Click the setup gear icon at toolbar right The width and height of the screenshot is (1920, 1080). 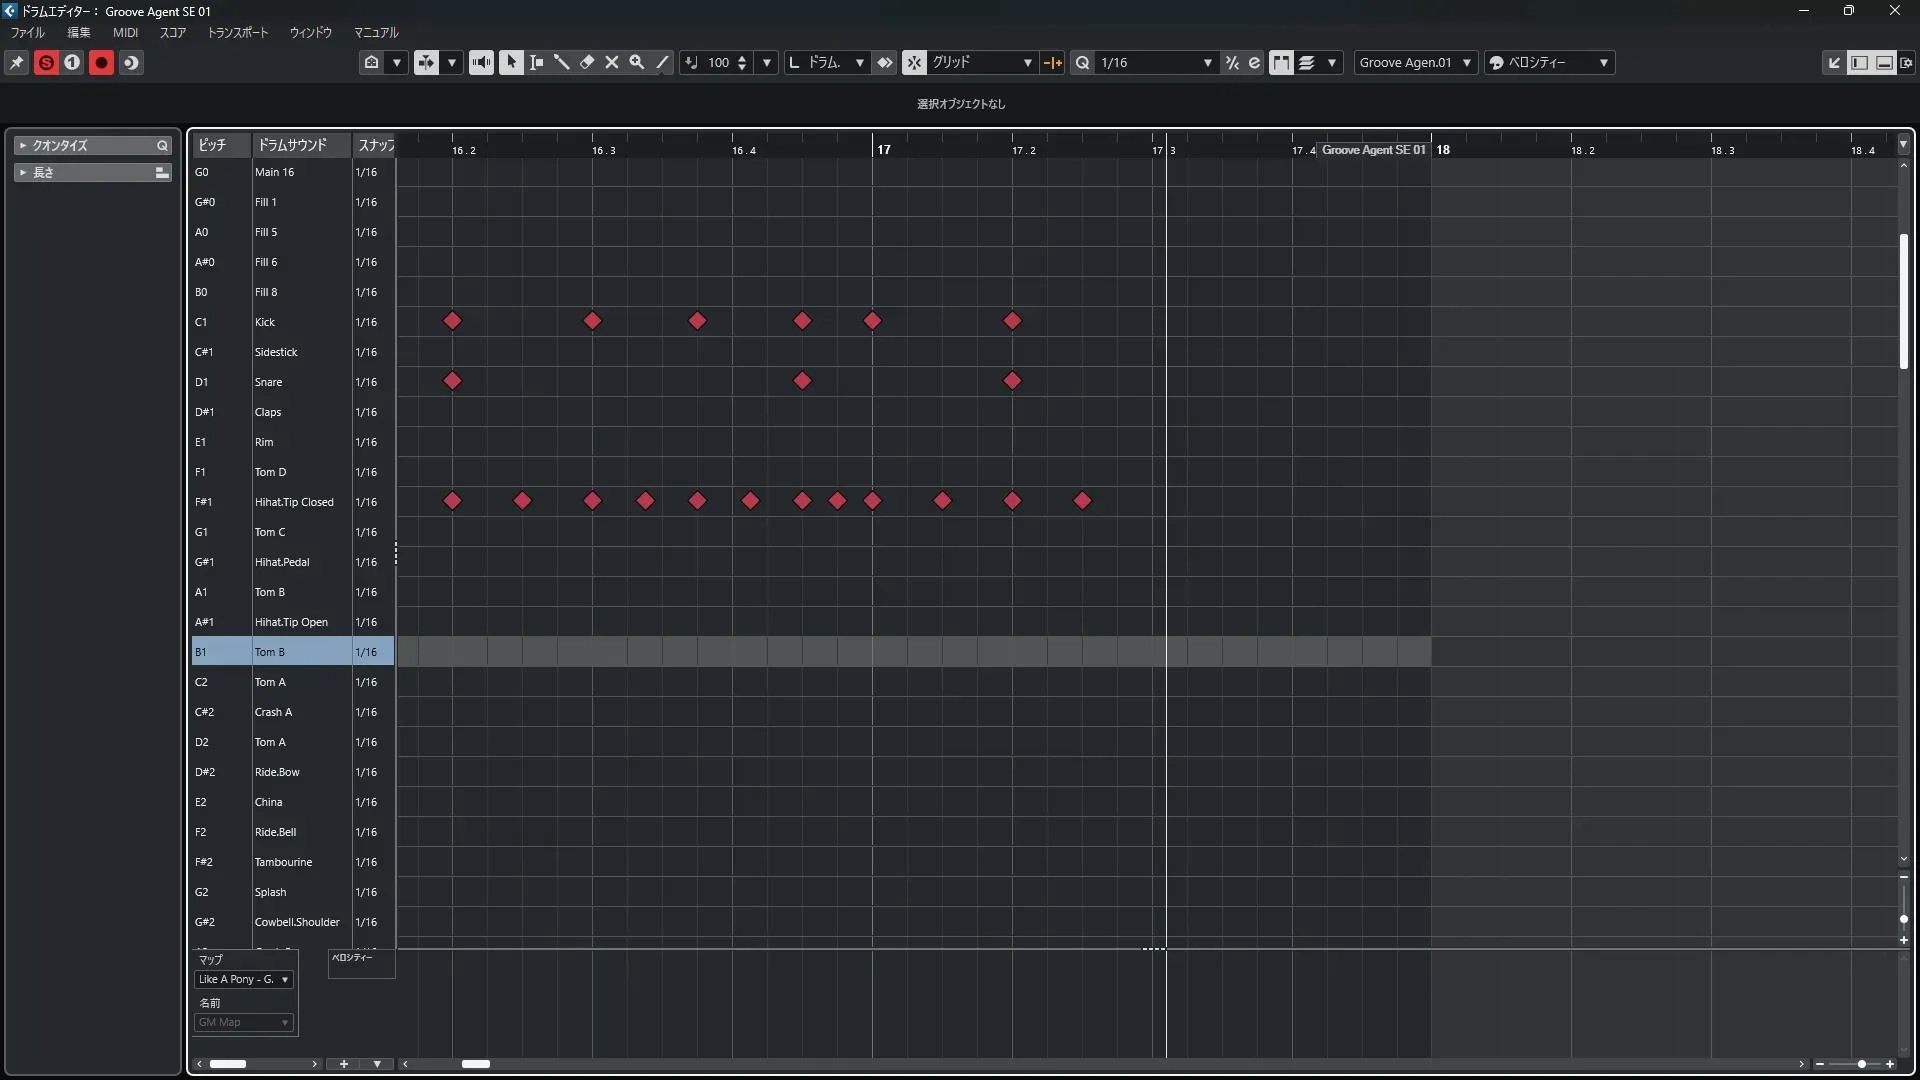pos(1906,62)
